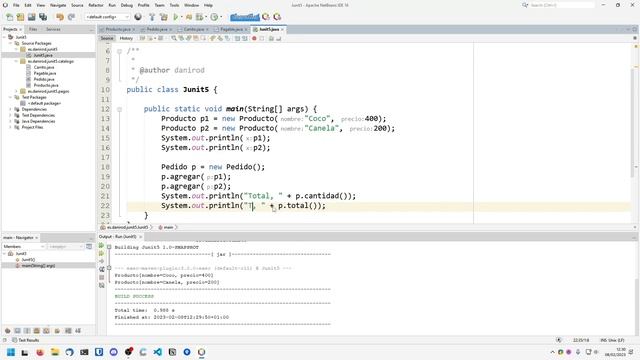Run the project with green play icon

point(176,17)
